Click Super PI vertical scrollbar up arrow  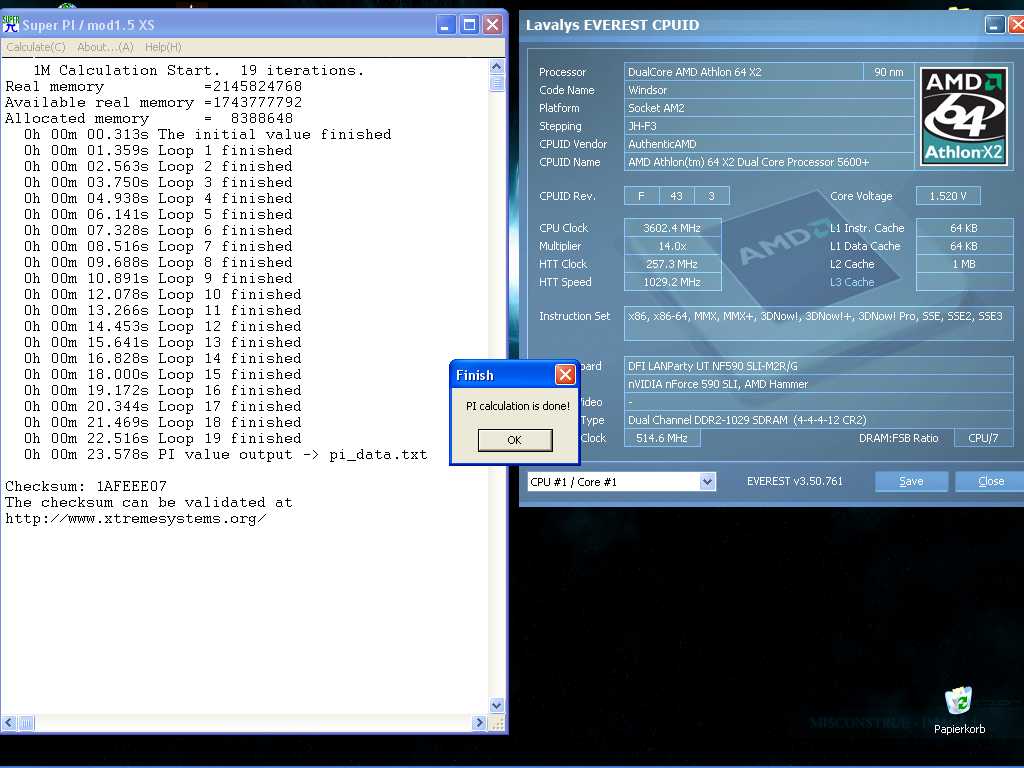pos(496,66)
